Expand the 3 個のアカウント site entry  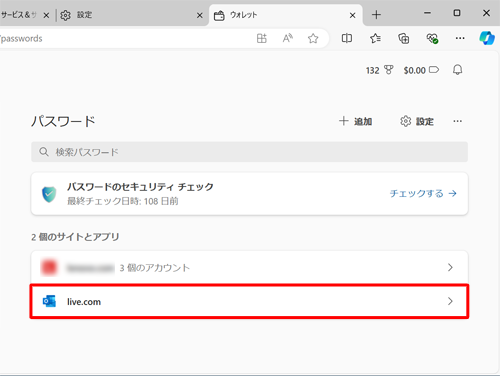click(249, 267)
